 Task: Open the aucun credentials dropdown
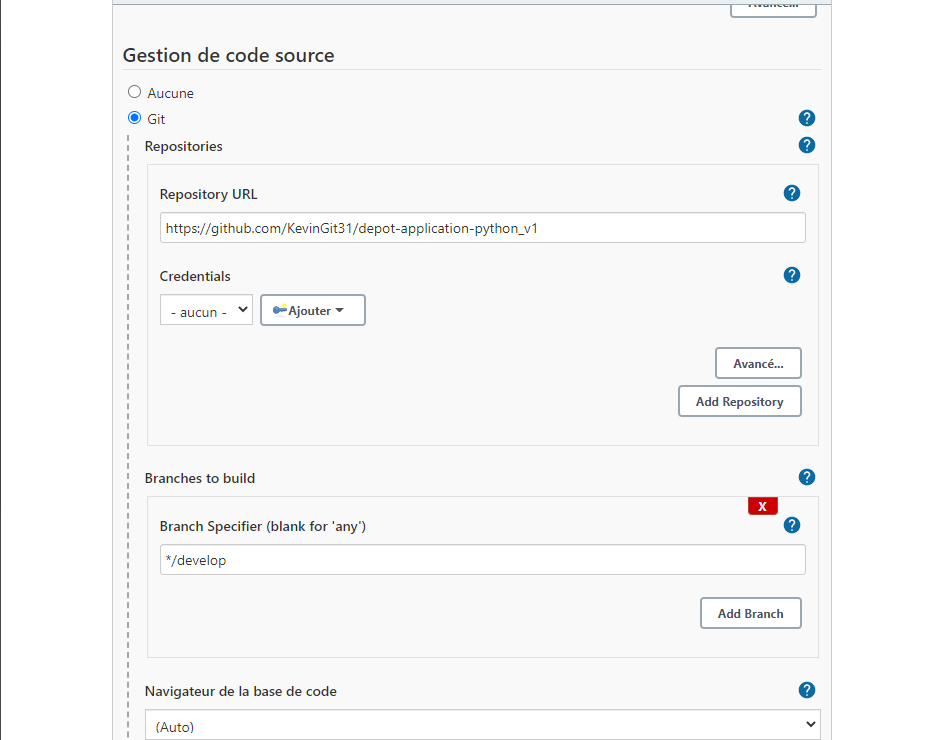pyautogui.click(x=206, y=310)
